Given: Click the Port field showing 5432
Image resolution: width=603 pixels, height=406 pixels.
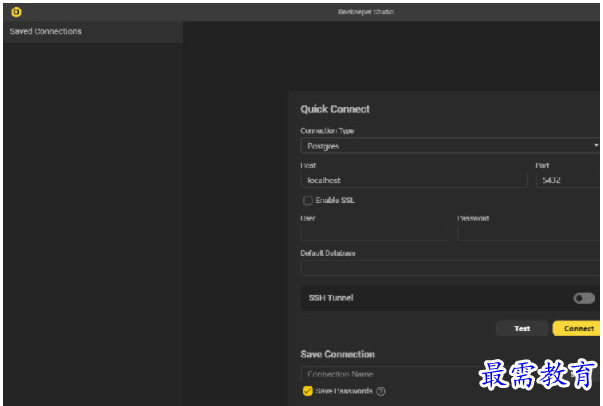Looking at the screenshot, I should pos(568,180).
